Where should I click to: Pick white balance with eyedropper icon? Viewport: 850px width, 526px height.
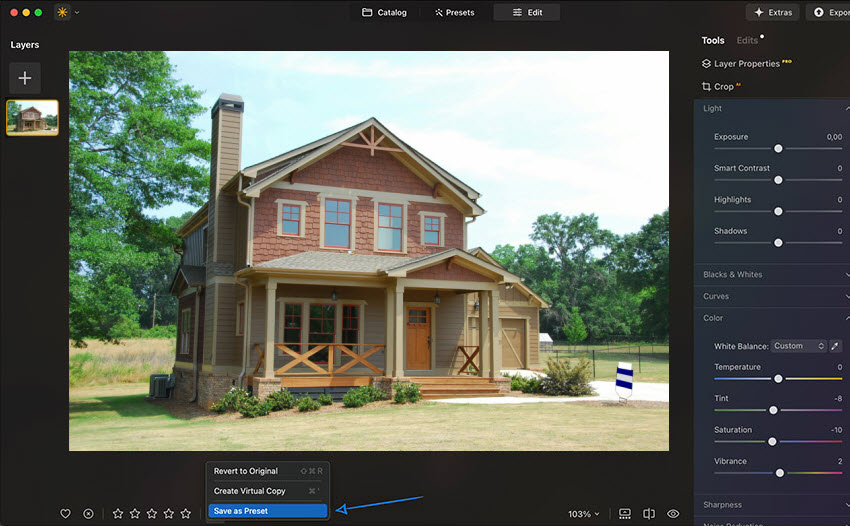(835, 346)
